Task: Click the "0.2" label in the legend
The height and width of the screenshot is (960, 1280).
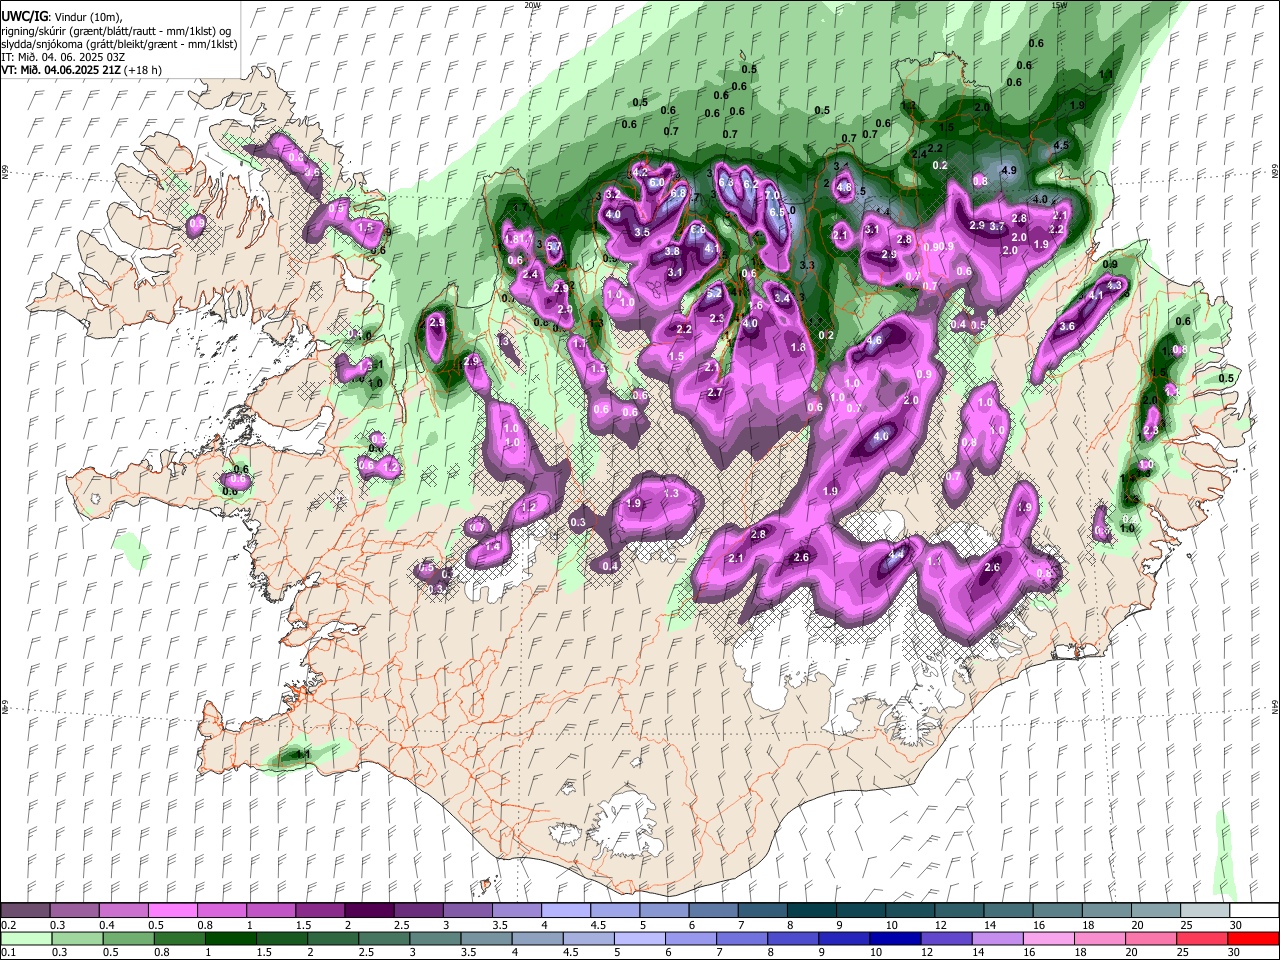Action: coord(9,925)
